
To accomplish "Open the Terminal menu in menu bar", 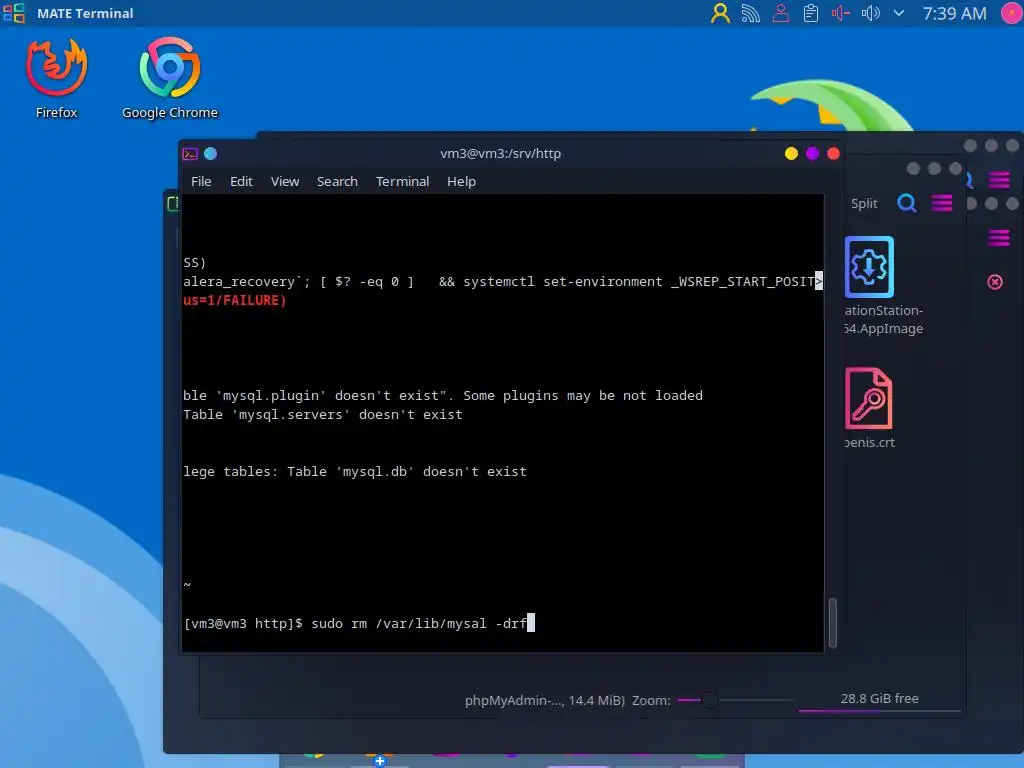I will [402, 182].
